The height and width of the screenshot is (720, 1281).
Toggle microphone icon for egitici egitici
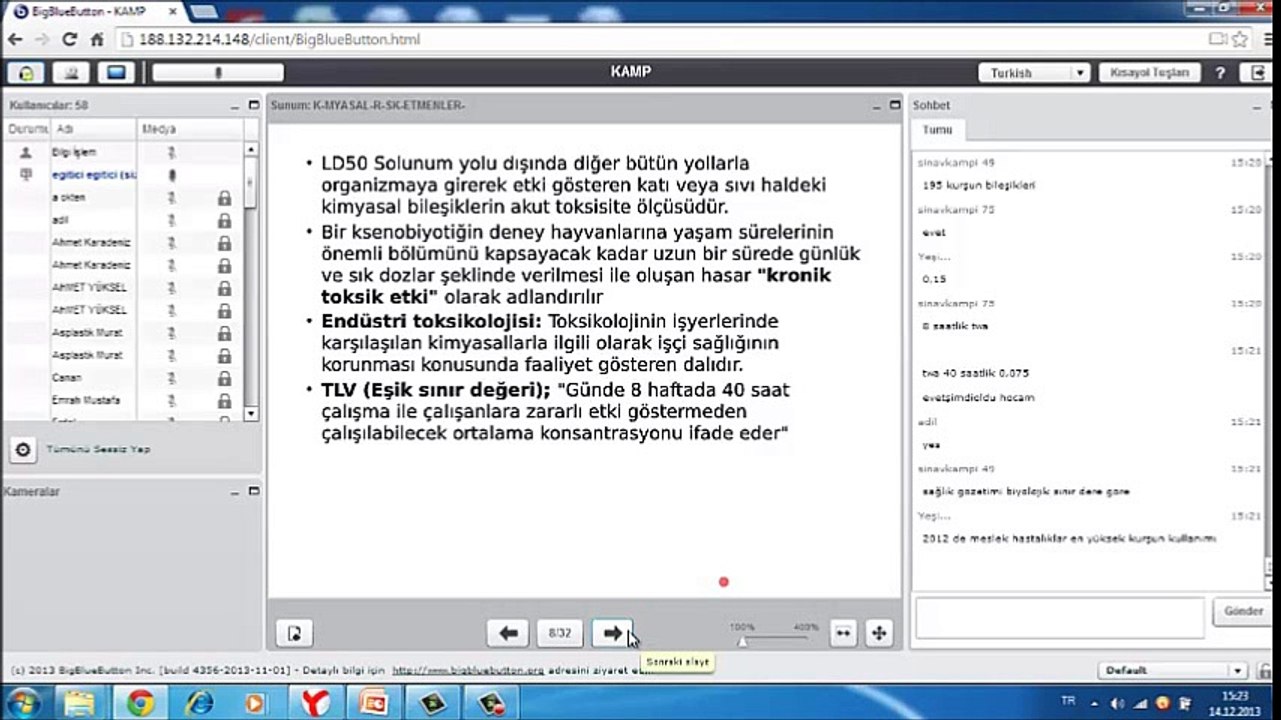point(172,175)
